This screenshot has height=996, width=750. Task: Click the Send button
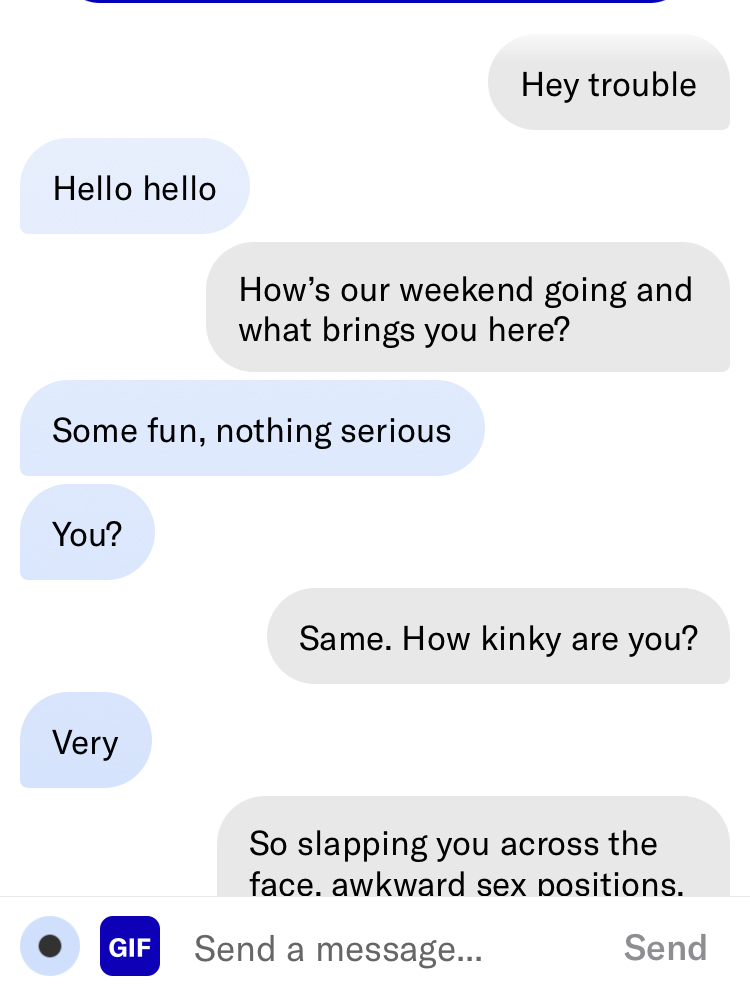click(x=665, y=948)
